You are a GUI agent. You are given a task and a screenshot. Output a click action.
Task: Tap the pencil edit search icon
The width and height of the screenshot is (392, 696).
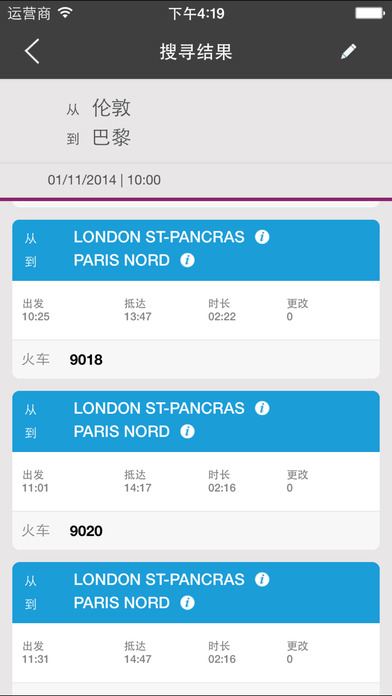348,51
